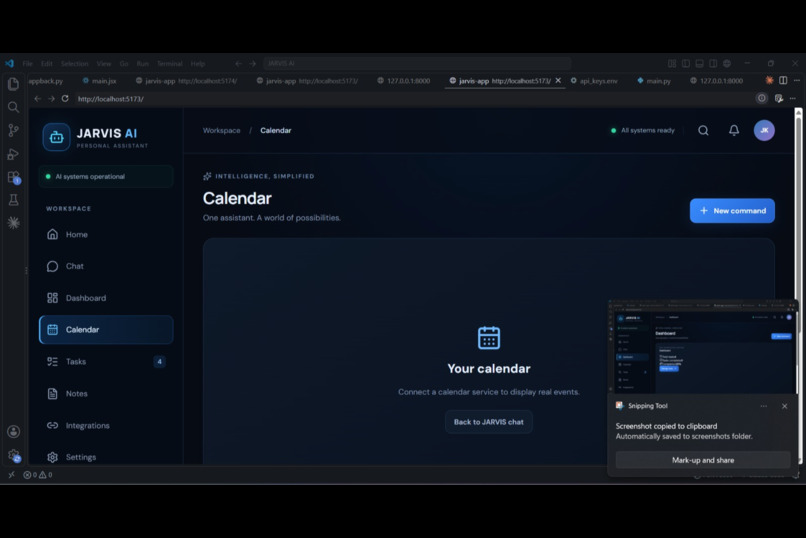
Task: Go back in the browser preview
Action: click(x=38, y=99)
